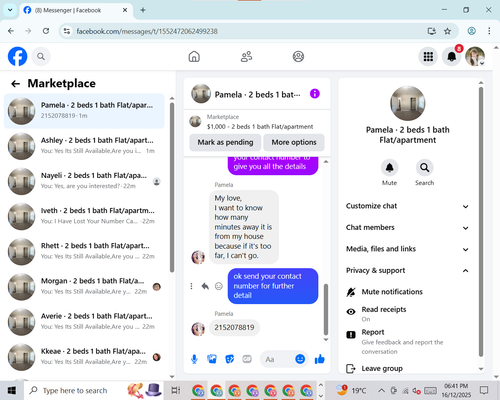Click conversation list scrollbar
This screenshot has height=400, width=500.
(172, 187)
